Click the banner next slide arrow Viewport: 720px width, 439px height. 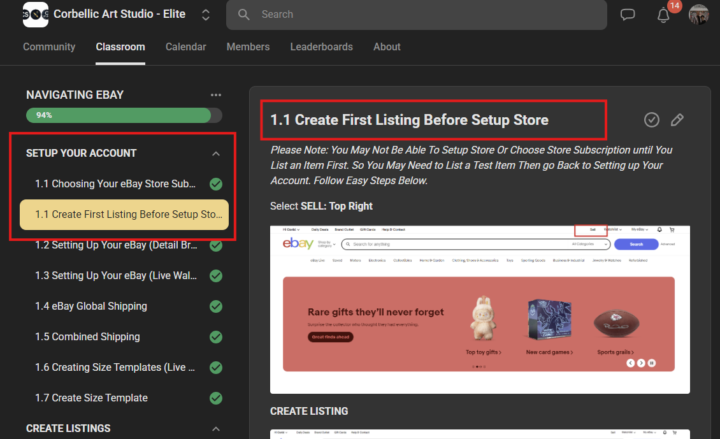(x=641, y=363)
